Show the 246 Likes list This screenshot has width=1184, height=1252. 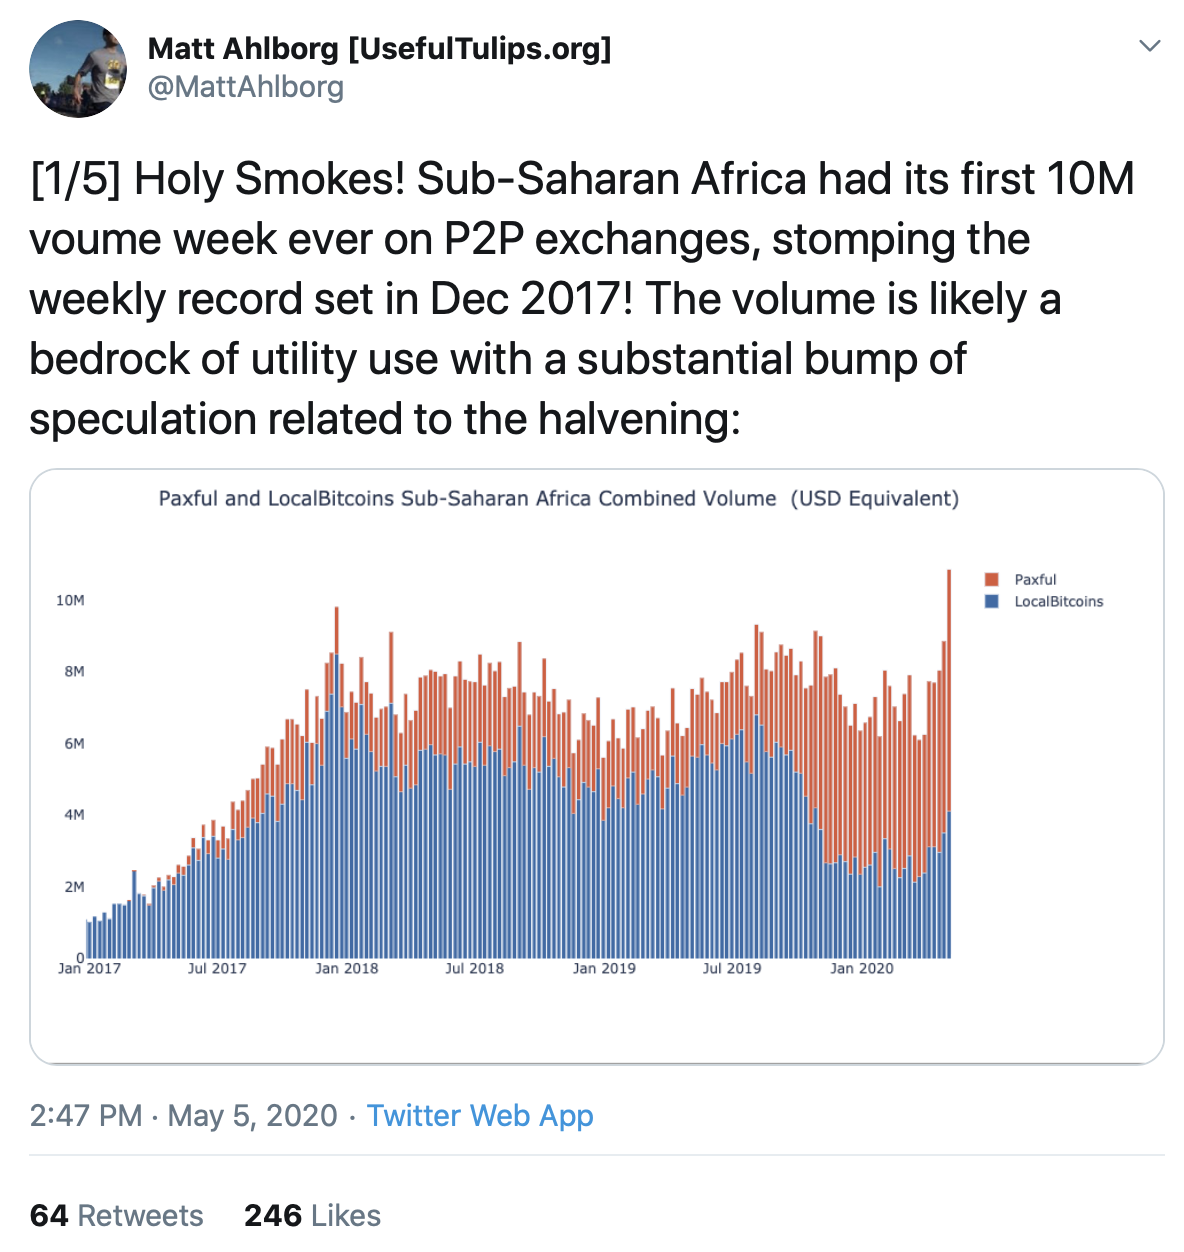[312, 1215]
